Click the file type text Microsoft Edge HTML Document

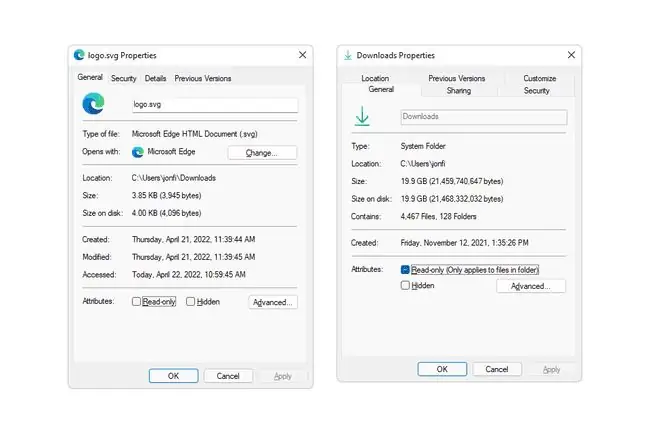click(x=194, y=134)
